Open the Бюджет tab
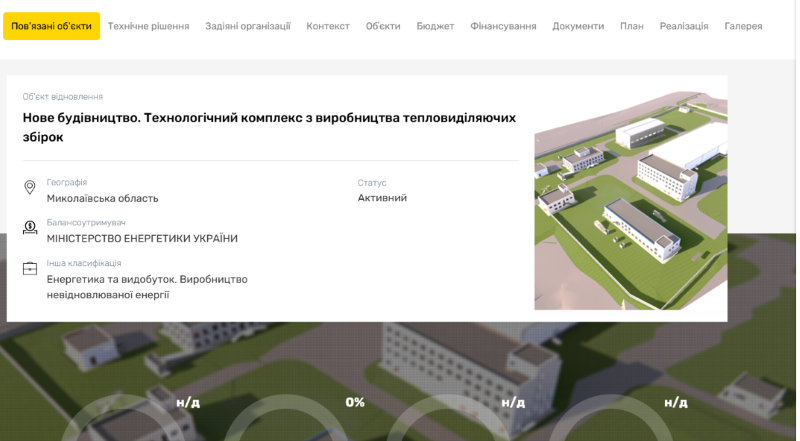The height and width of the screenshot is (441, 800). (x=435, y=26)
